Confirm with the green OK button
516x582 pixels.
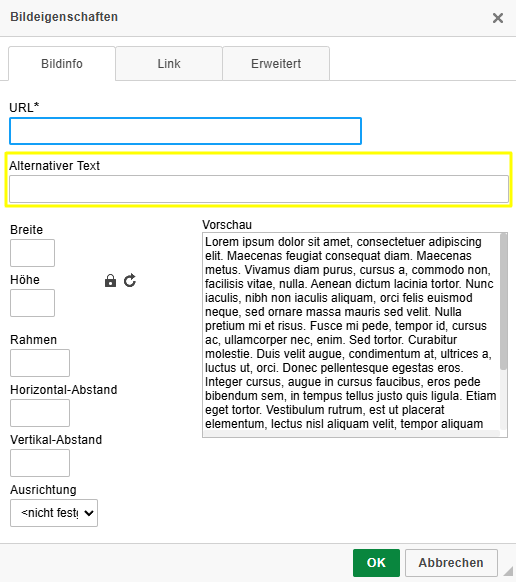click(376, 563)
